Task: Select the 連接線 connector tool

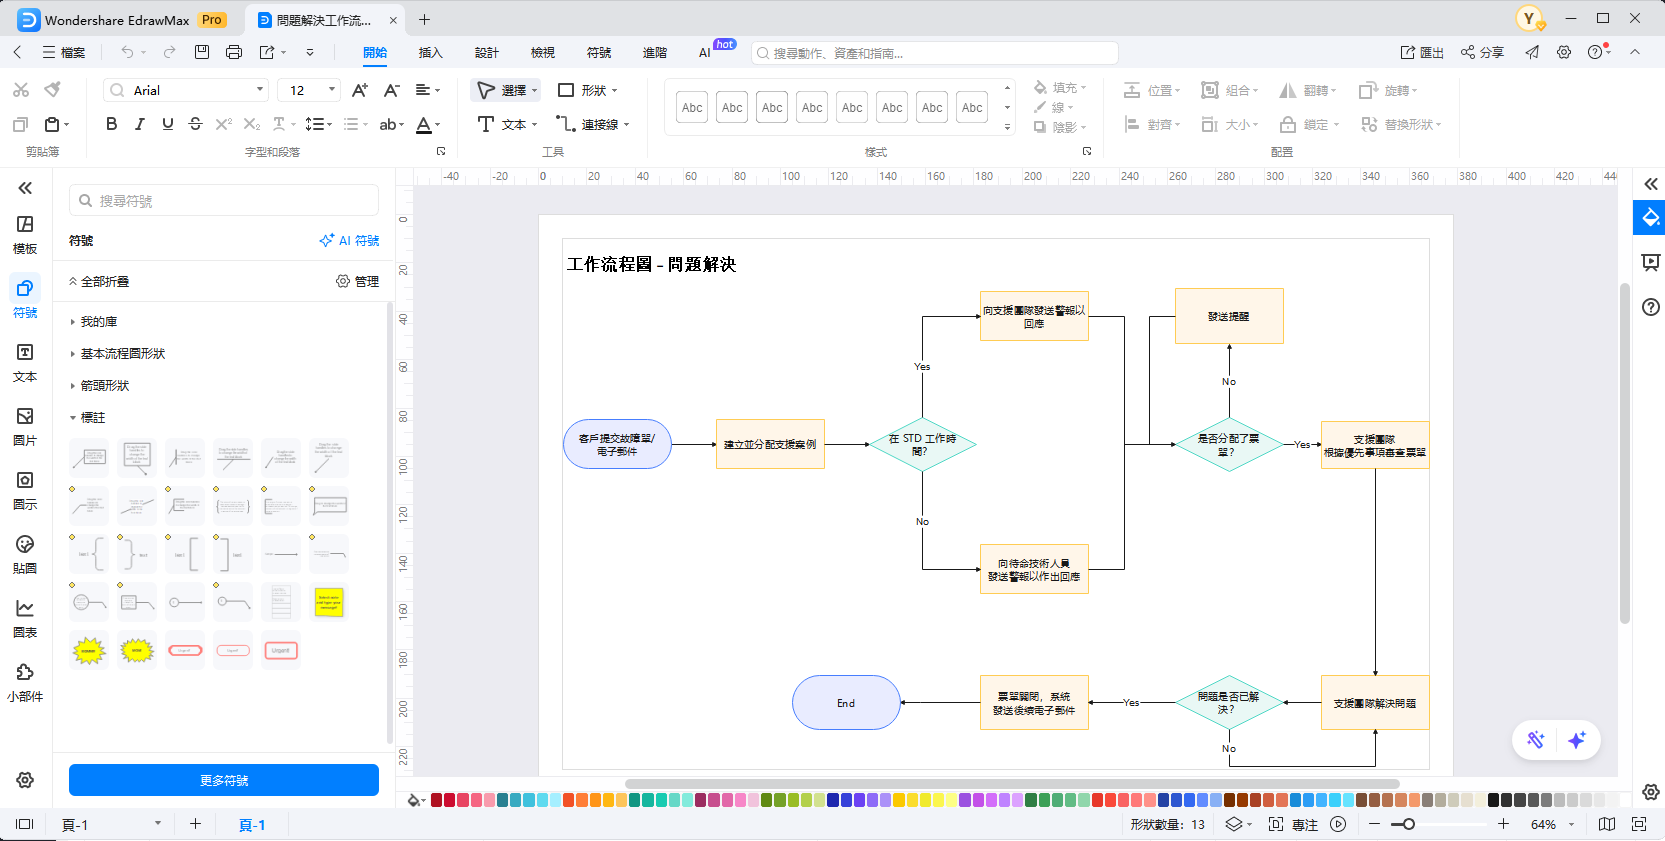Action: coord(593,124)
